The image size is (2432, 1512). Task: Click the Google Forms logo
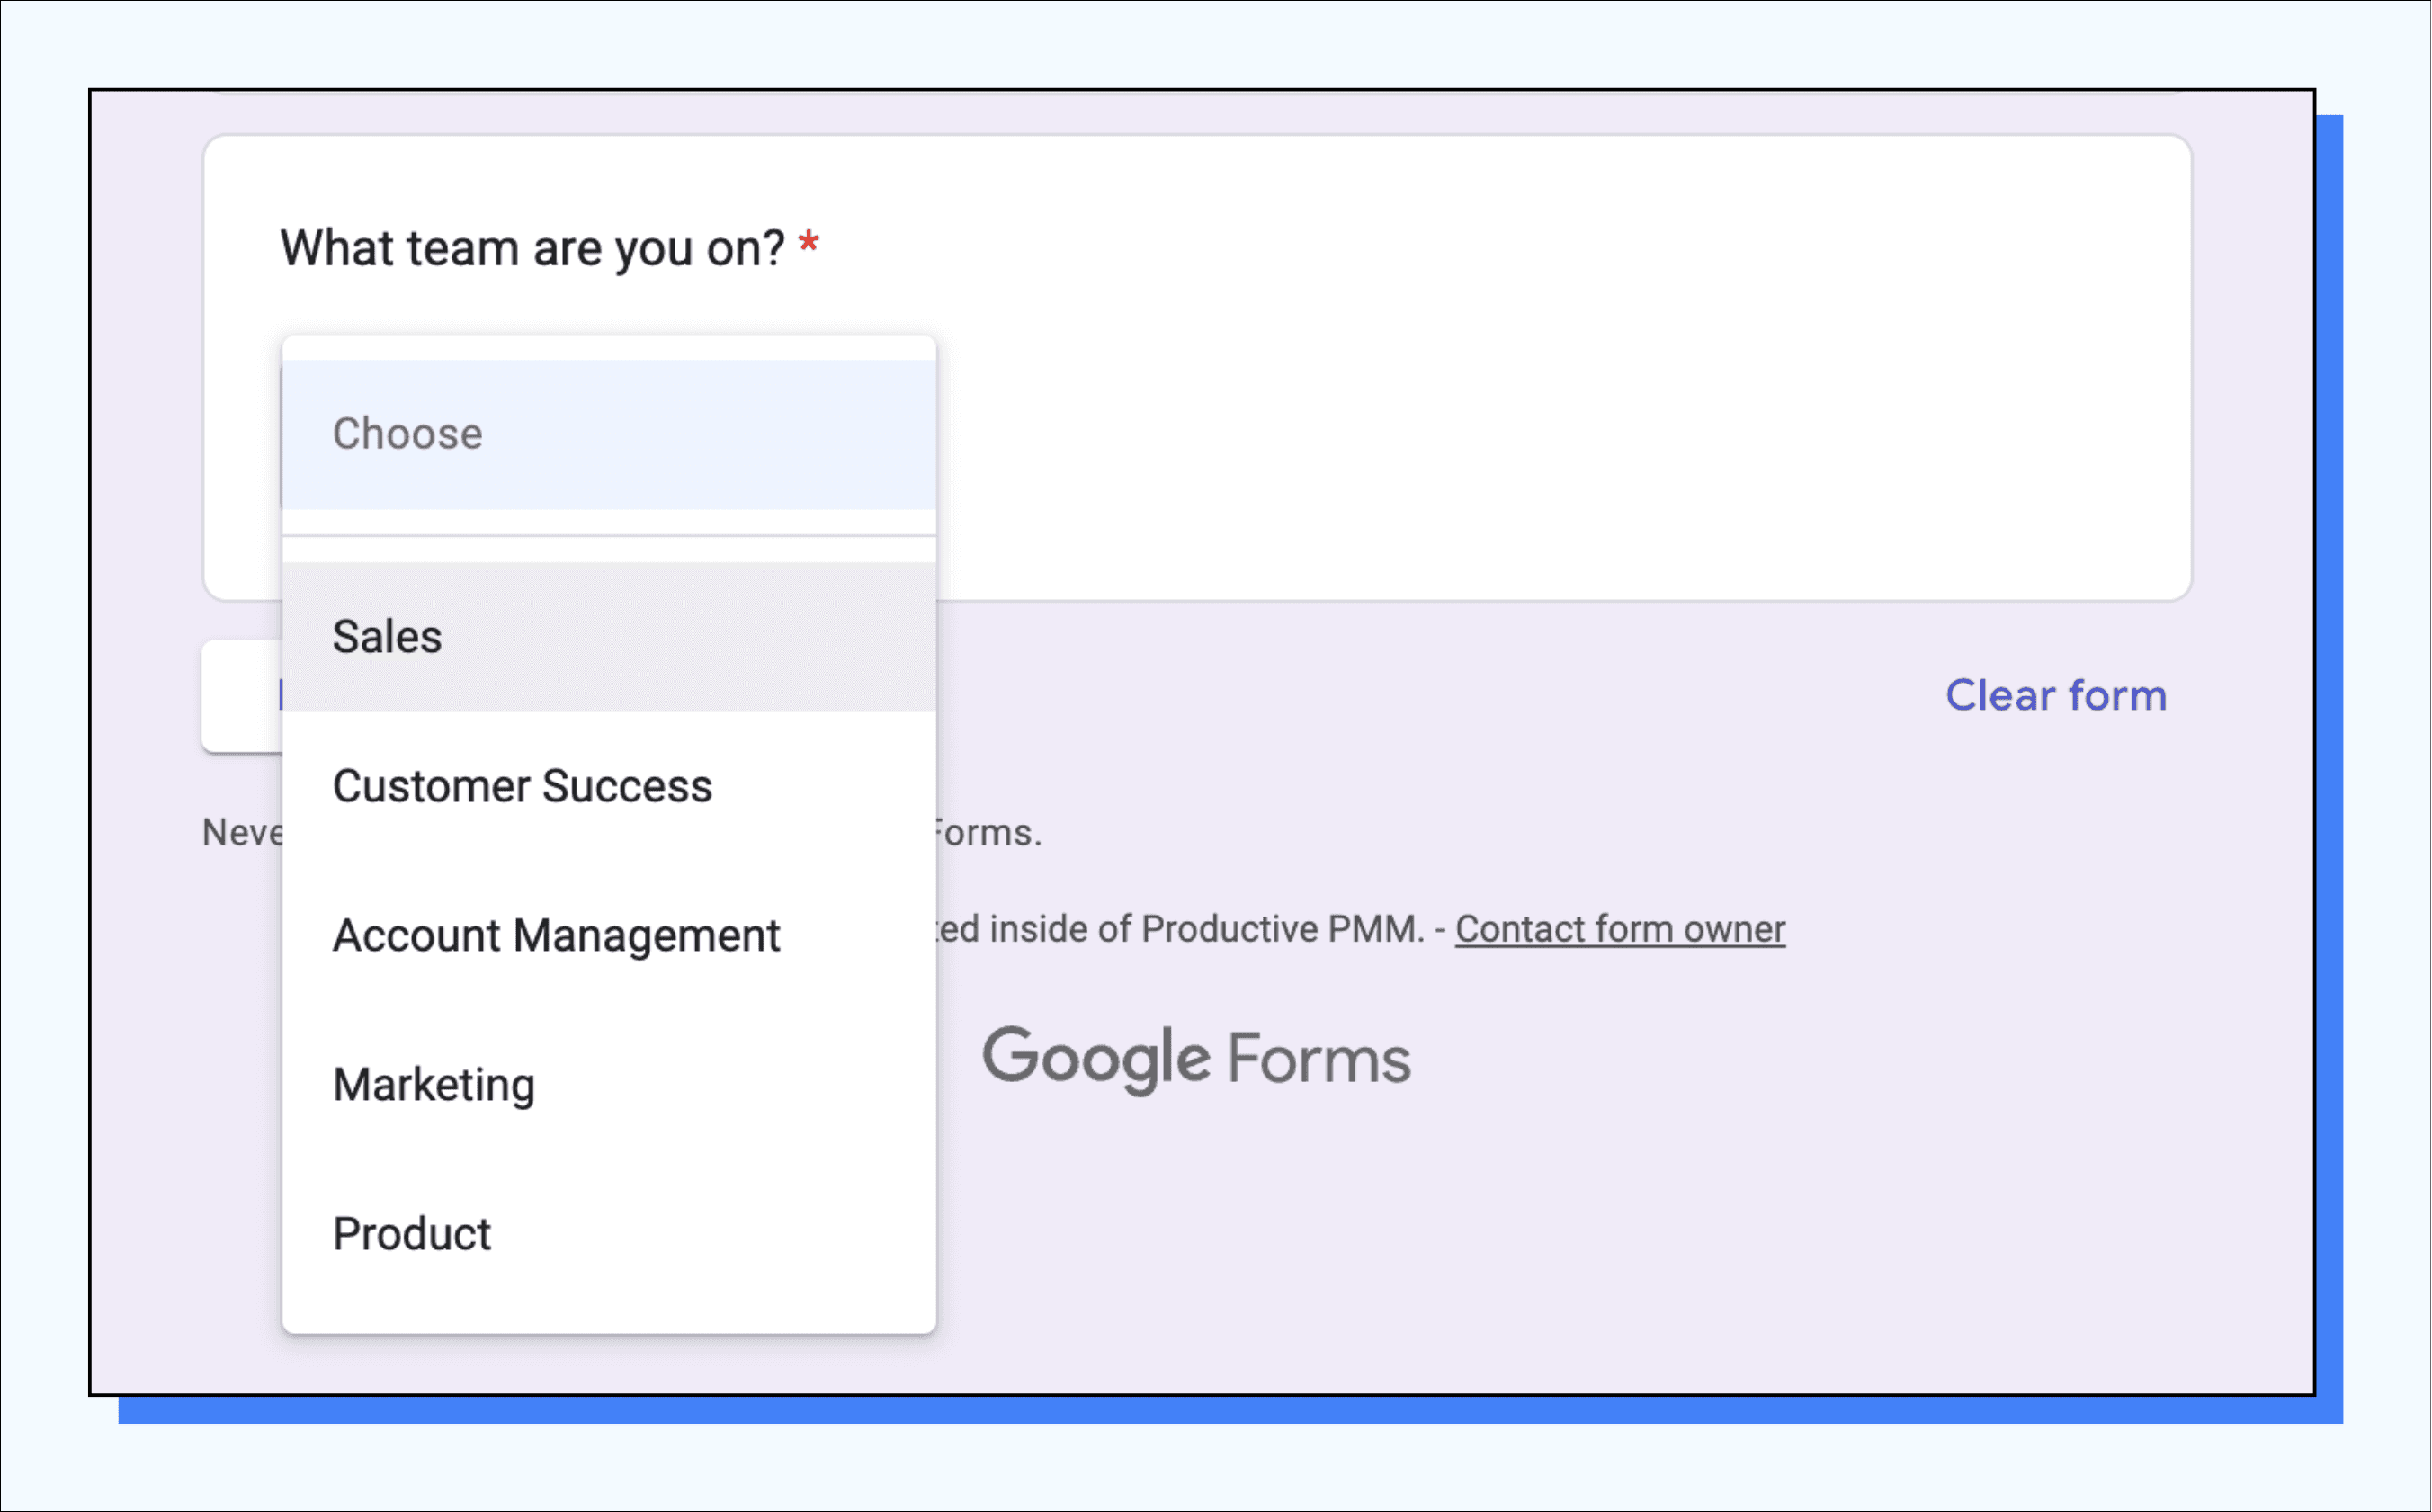[x=1196, y=1058]
